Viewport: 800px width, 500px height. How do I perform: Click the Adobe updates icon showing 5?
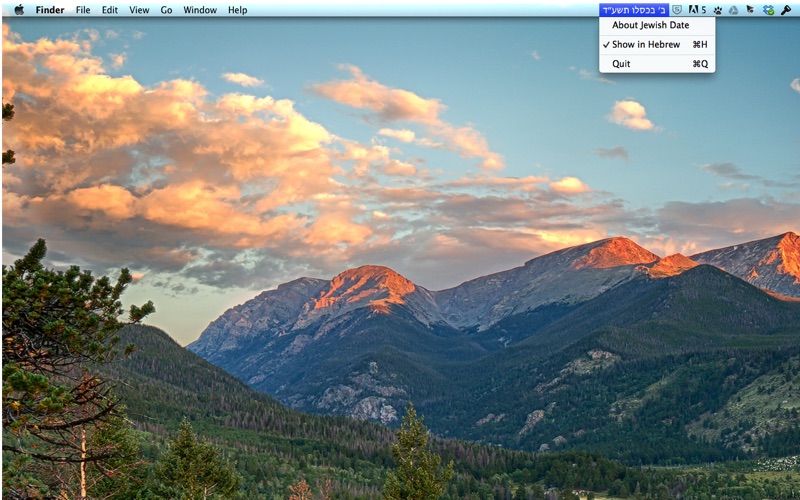tap(697, 10)
